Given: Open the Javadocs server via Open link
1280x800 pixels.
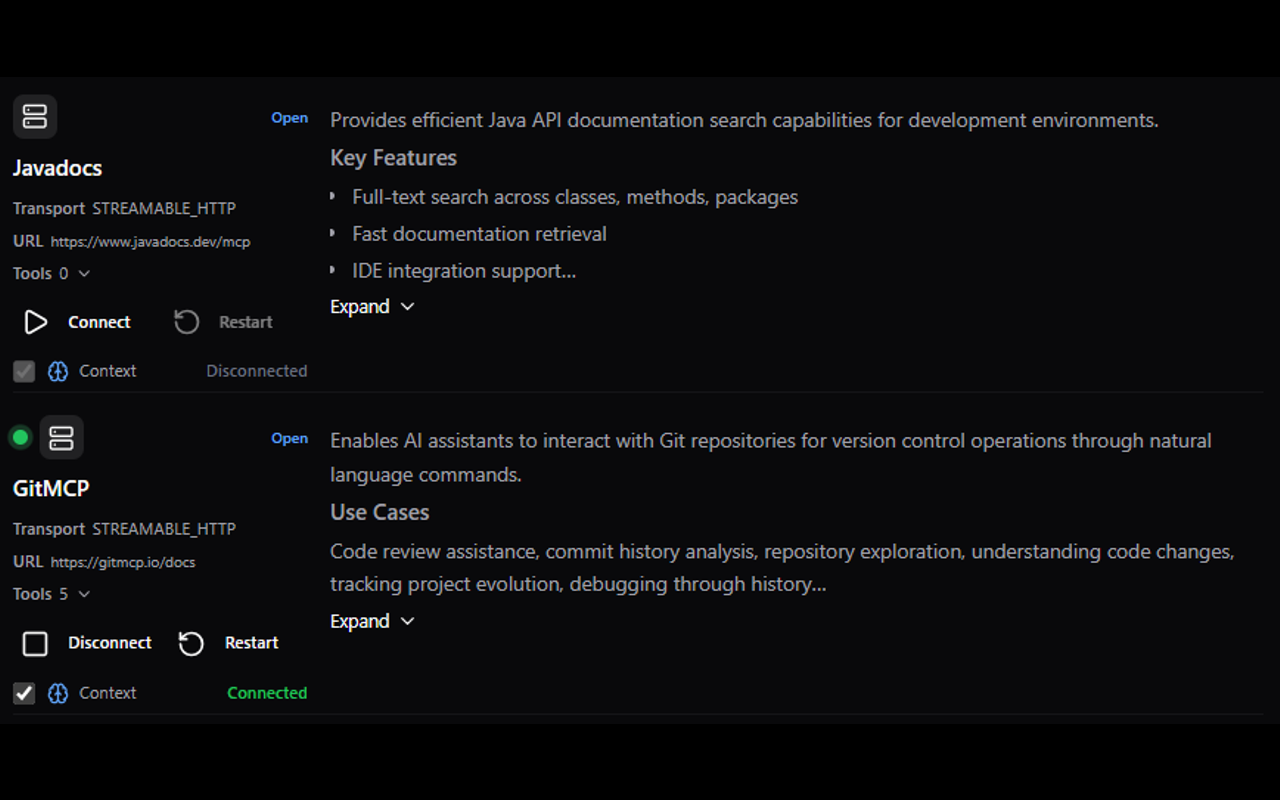Looking at the screenshot, I should pos(290,118).
